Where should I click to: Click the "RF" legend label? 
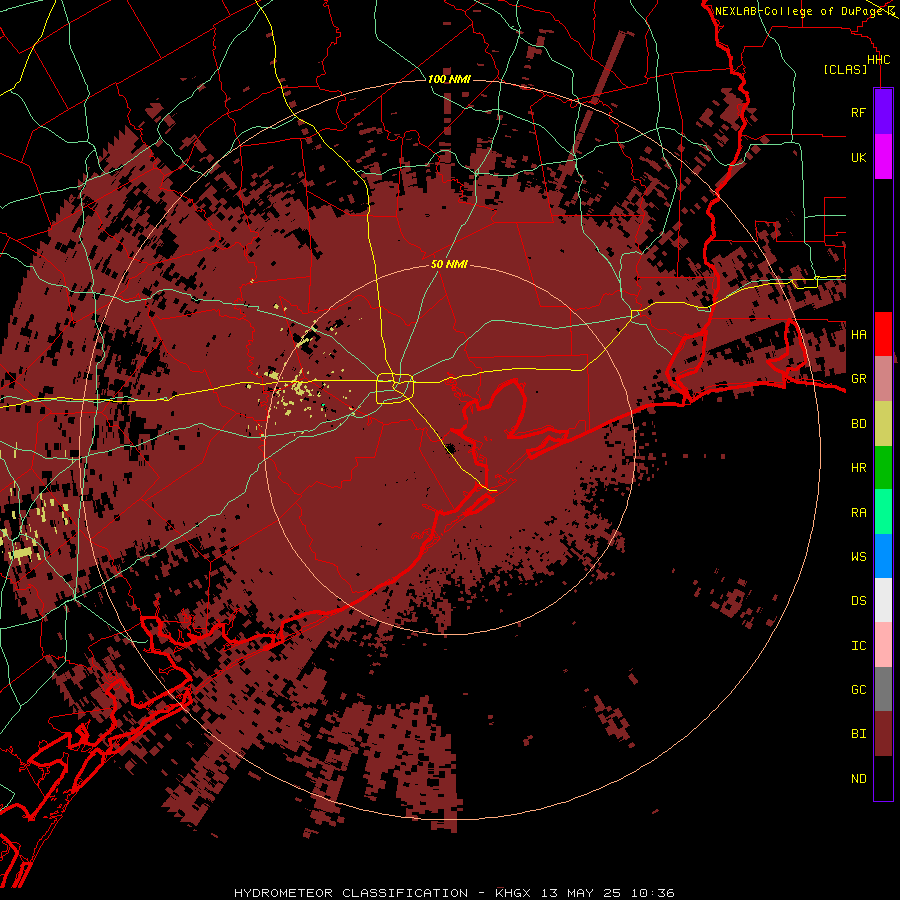pos(858,112)
